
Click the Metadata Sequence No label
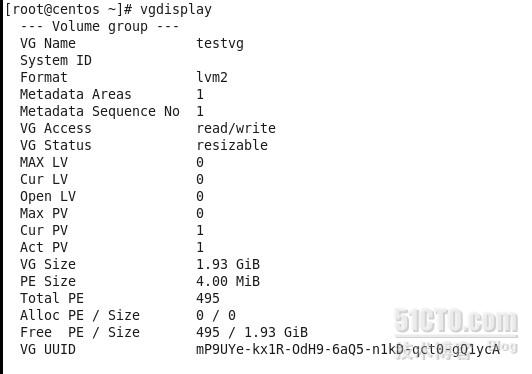[x=100, y=111]
